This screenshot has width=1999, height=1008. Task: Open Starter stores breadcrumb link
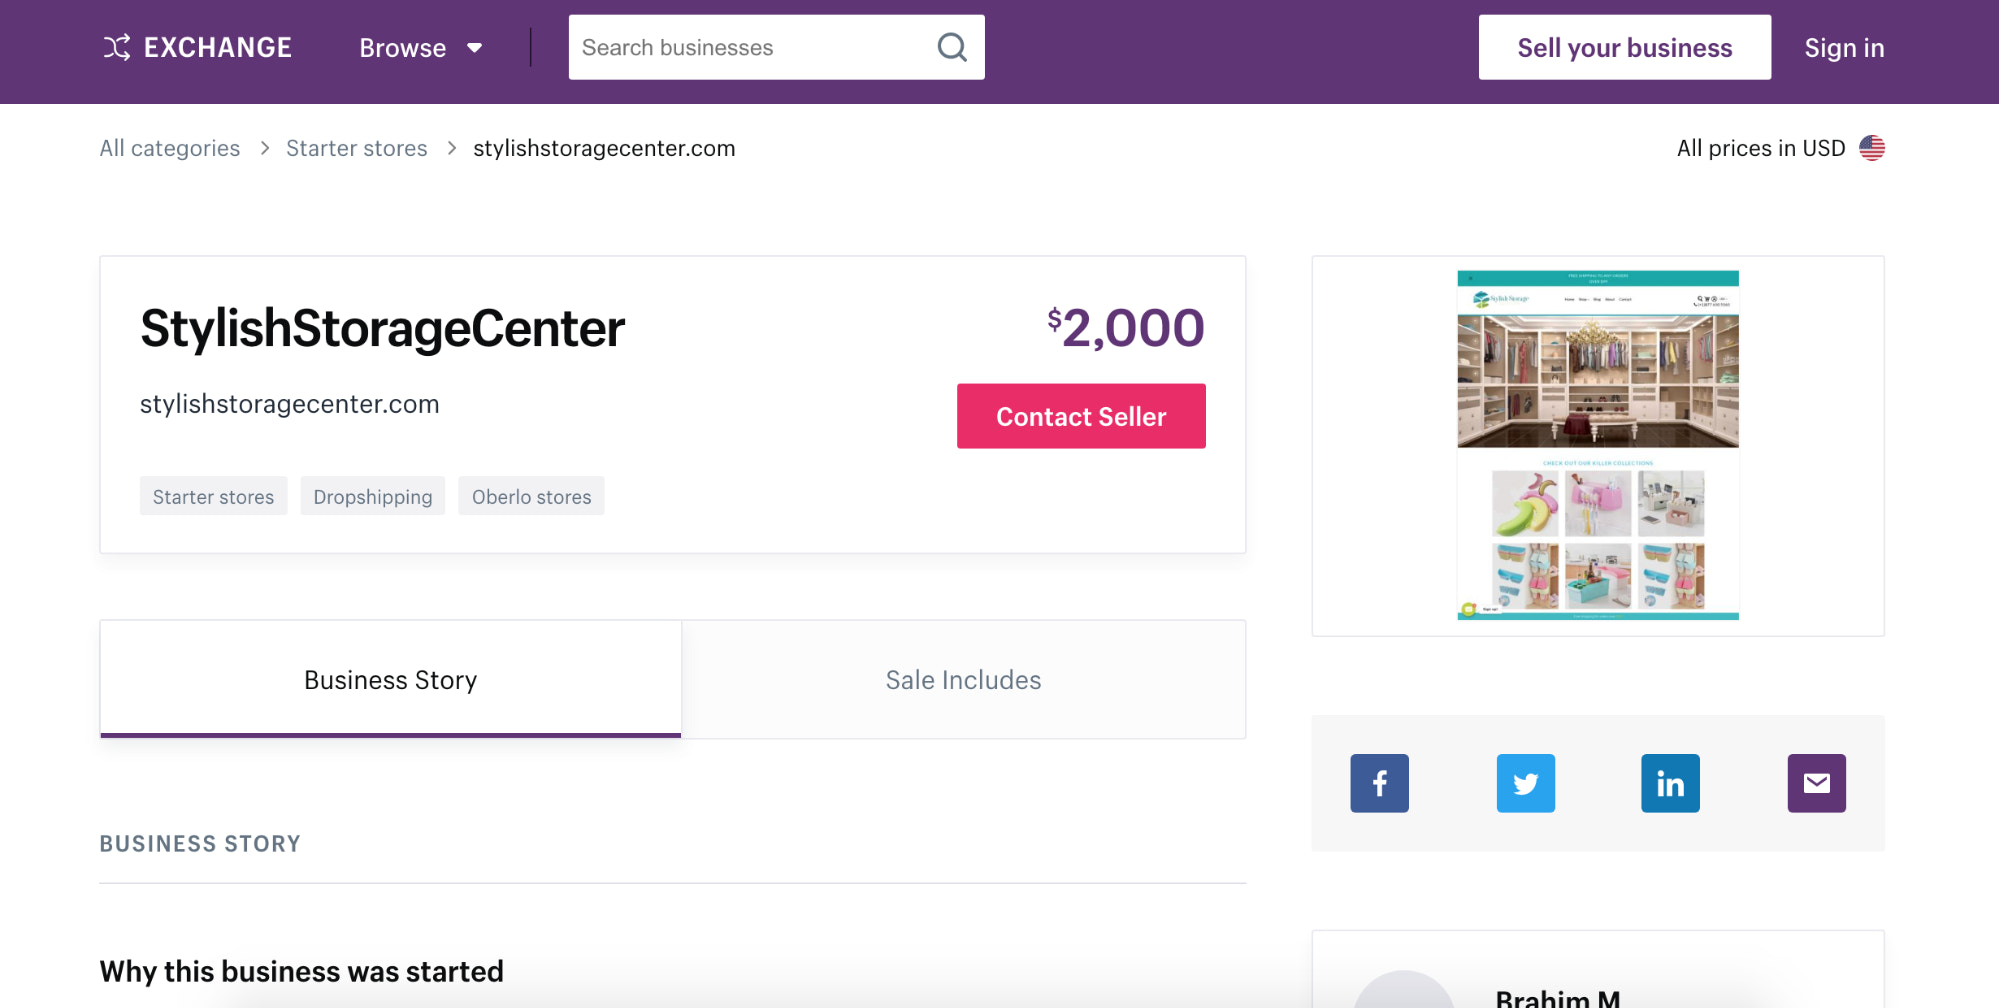pos(357,148)
